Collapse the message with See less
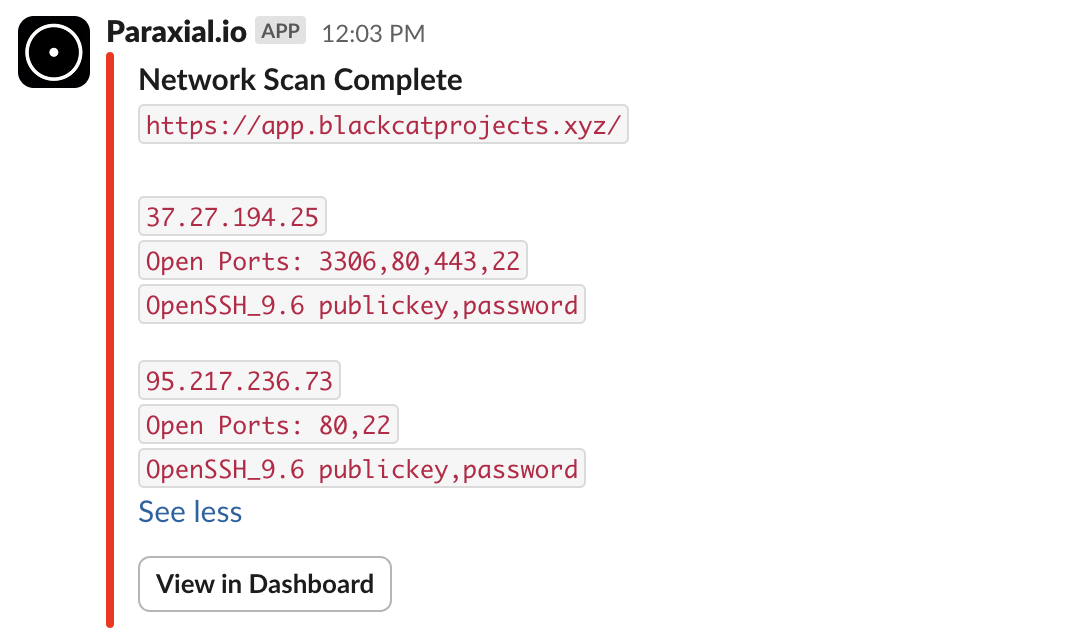Image resolution: width=1080 pixels, height=644 pixels. point(190,512)
